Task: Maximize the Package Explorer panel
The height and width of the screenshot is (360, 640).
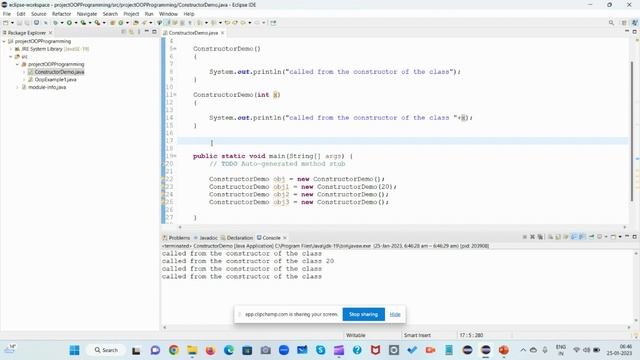Action: 154,32
